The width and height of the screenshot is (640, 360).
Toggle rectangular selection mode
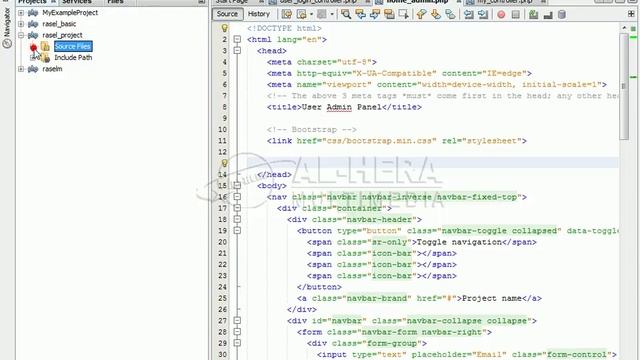(404, 15)
